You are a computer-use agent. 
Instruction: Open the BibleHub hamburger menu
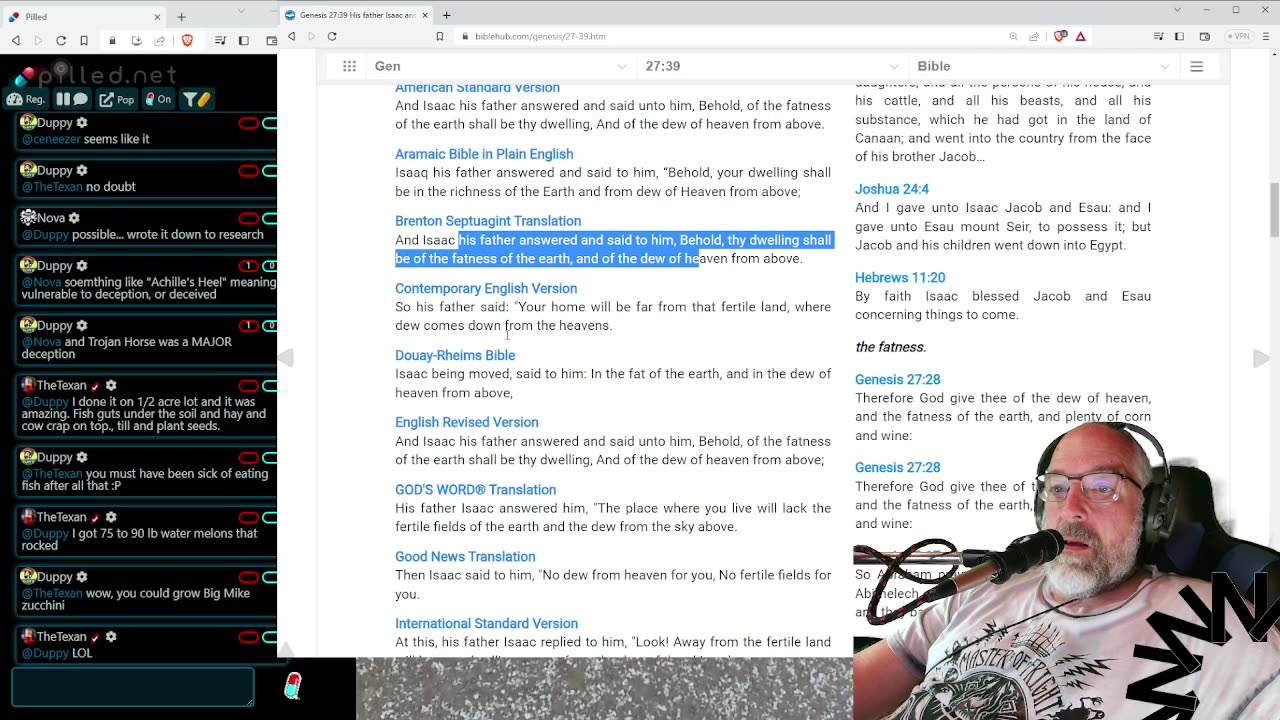click(1196, 66)
